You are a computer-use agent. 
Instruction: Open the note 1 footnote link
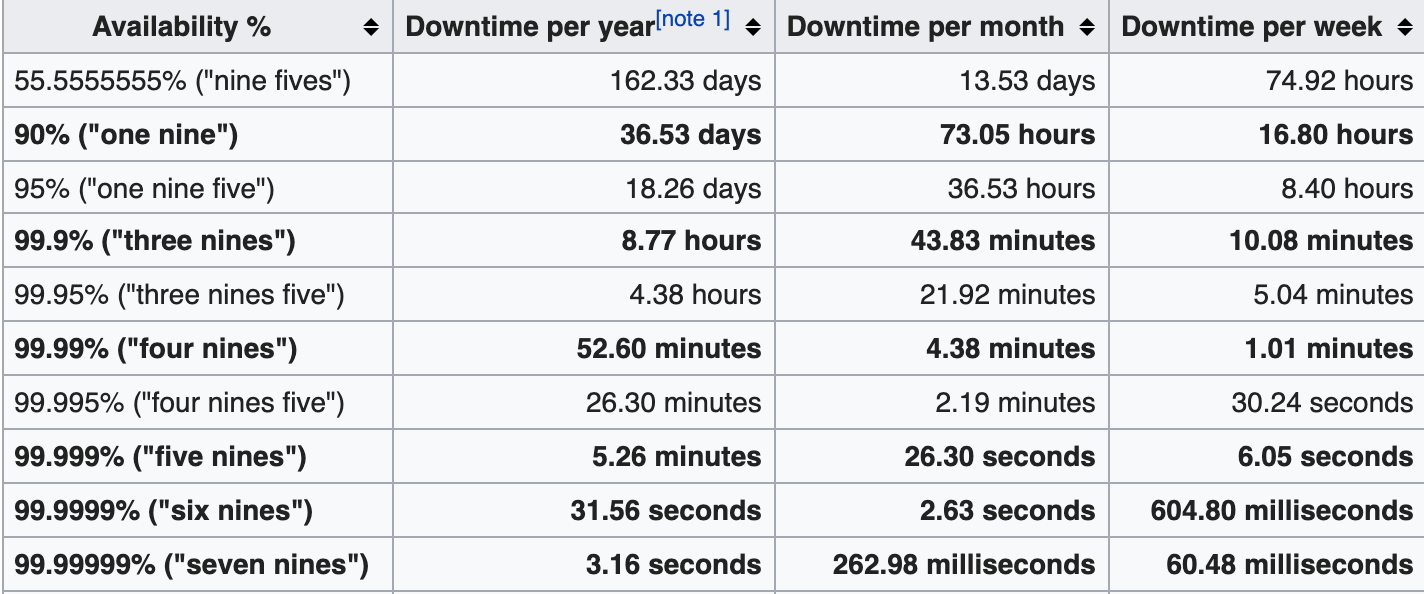693,19
